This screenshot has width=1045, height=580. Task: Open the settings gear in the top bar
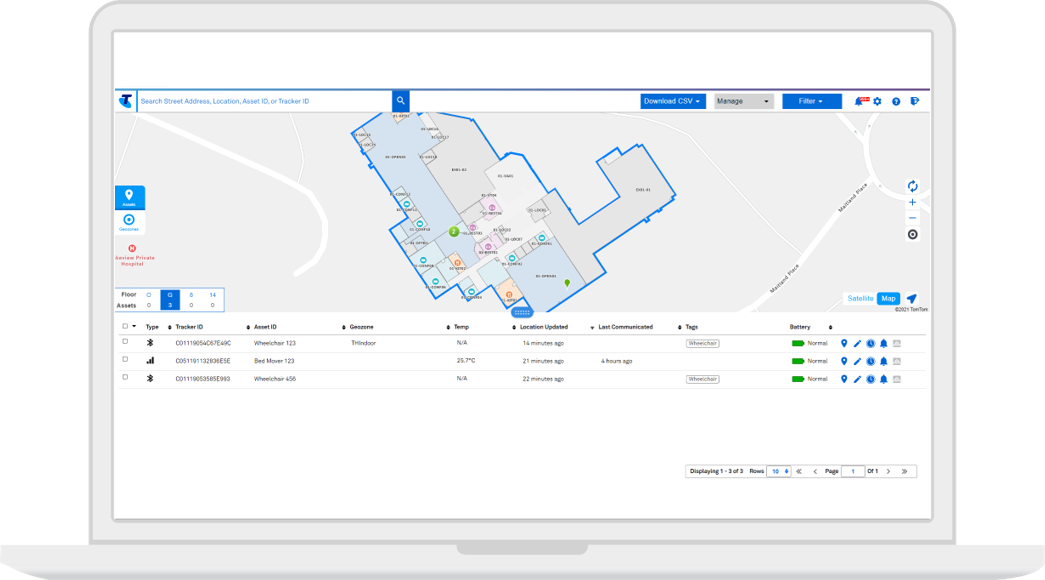[x=877, y=101]
